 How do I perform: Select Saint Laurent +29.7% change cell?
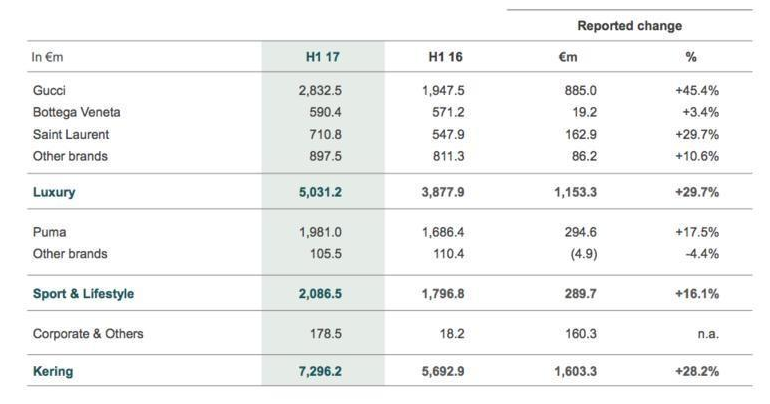[x=697, y=135]
